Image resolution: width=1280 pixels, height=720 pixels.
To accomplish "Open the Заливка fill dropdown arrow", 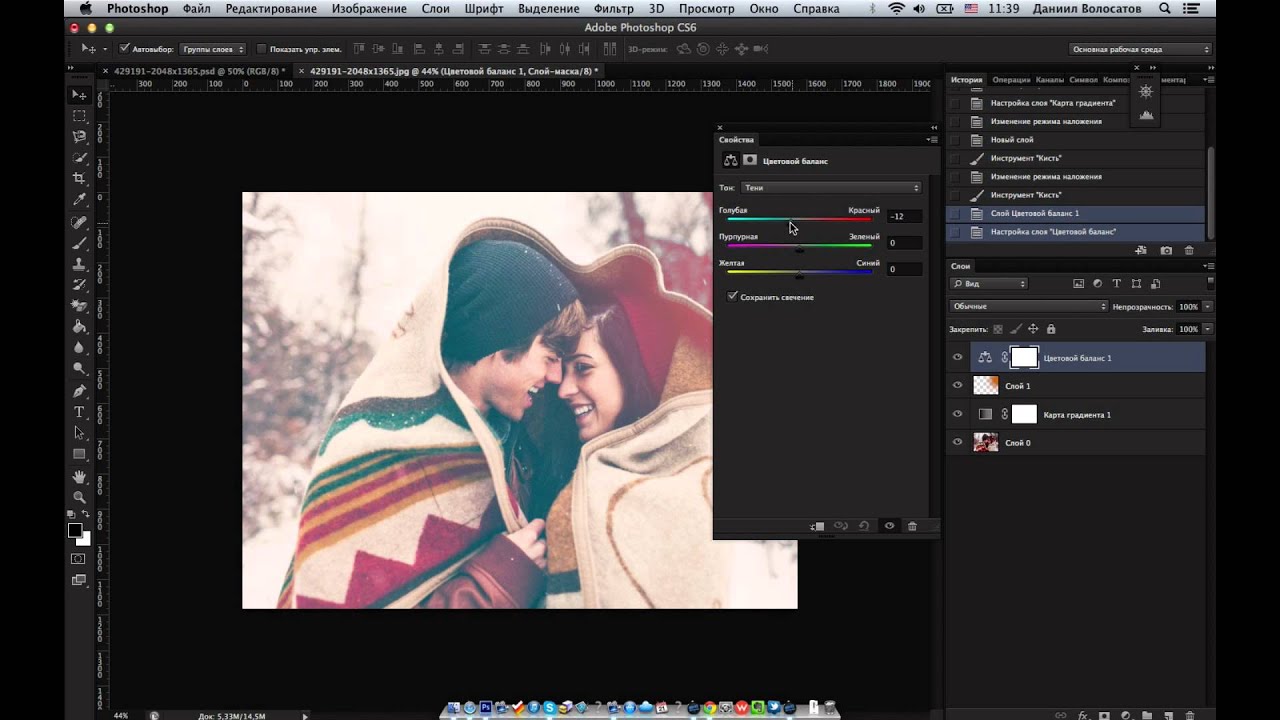I will point(1208,329).
